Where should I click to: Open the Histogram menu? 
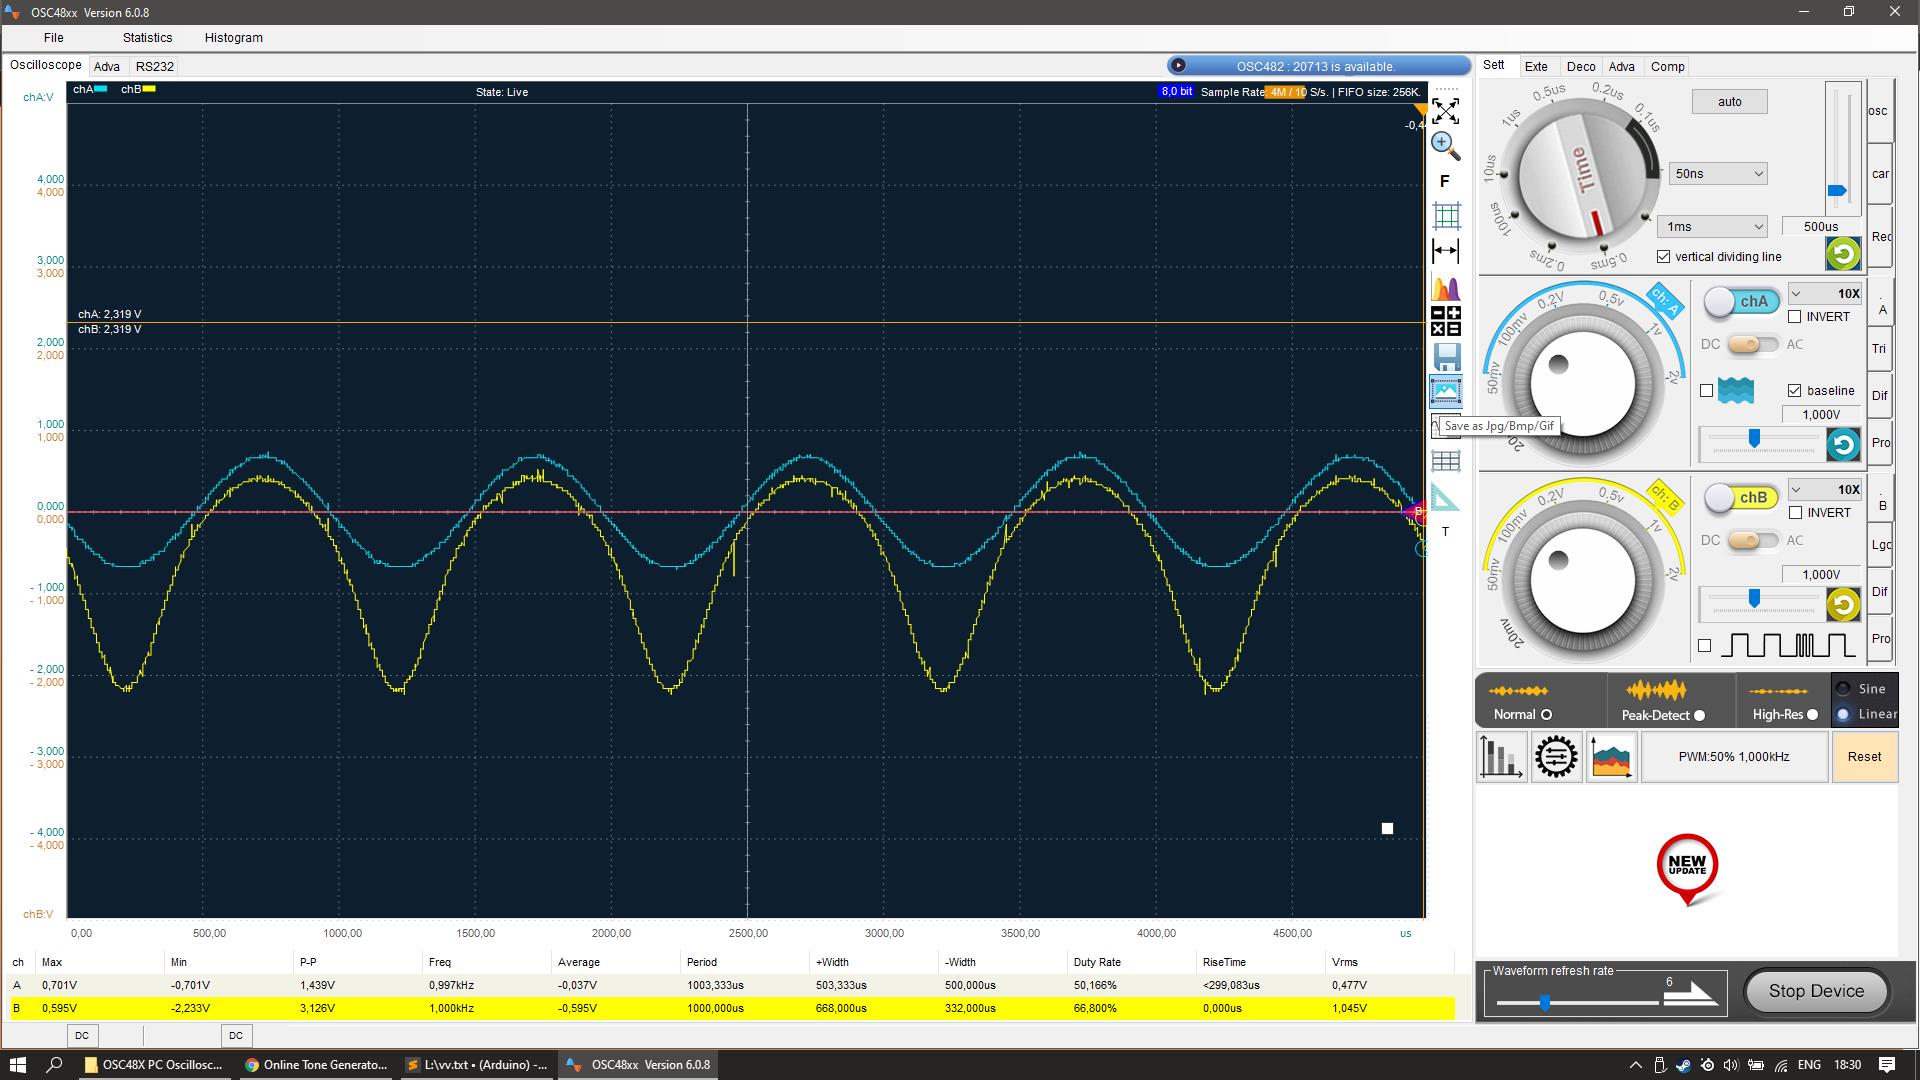point(233,38)
